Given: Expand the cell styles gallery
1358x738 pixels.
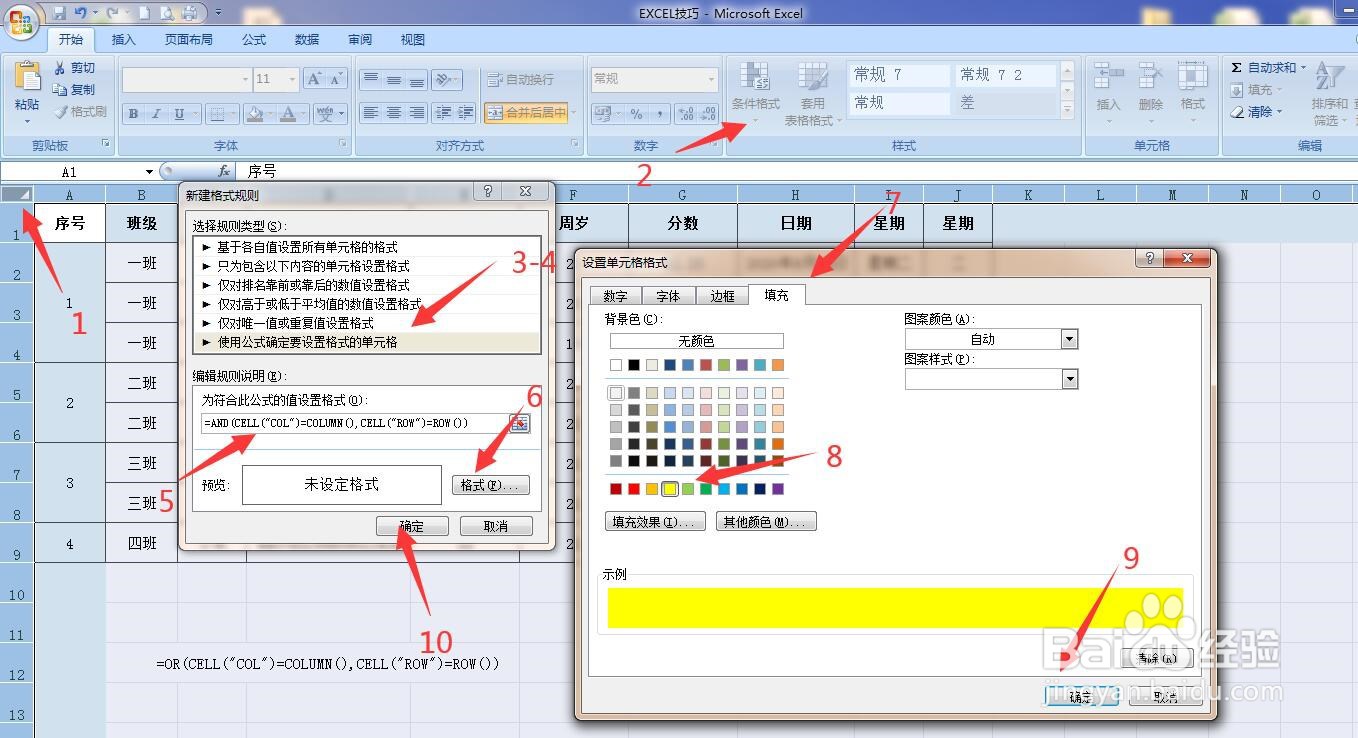Looking at the screenshot, I should (1068, 108).
